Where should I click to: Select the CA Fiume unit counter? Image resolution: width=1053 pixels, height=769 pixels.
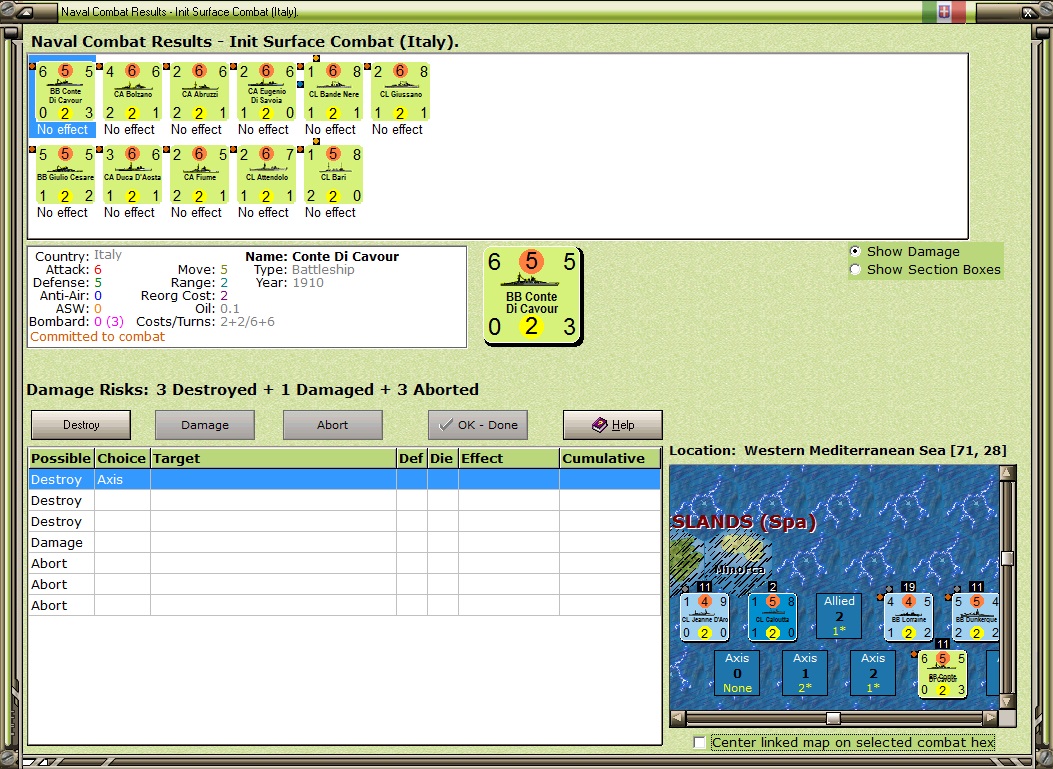tap(199, 175)
